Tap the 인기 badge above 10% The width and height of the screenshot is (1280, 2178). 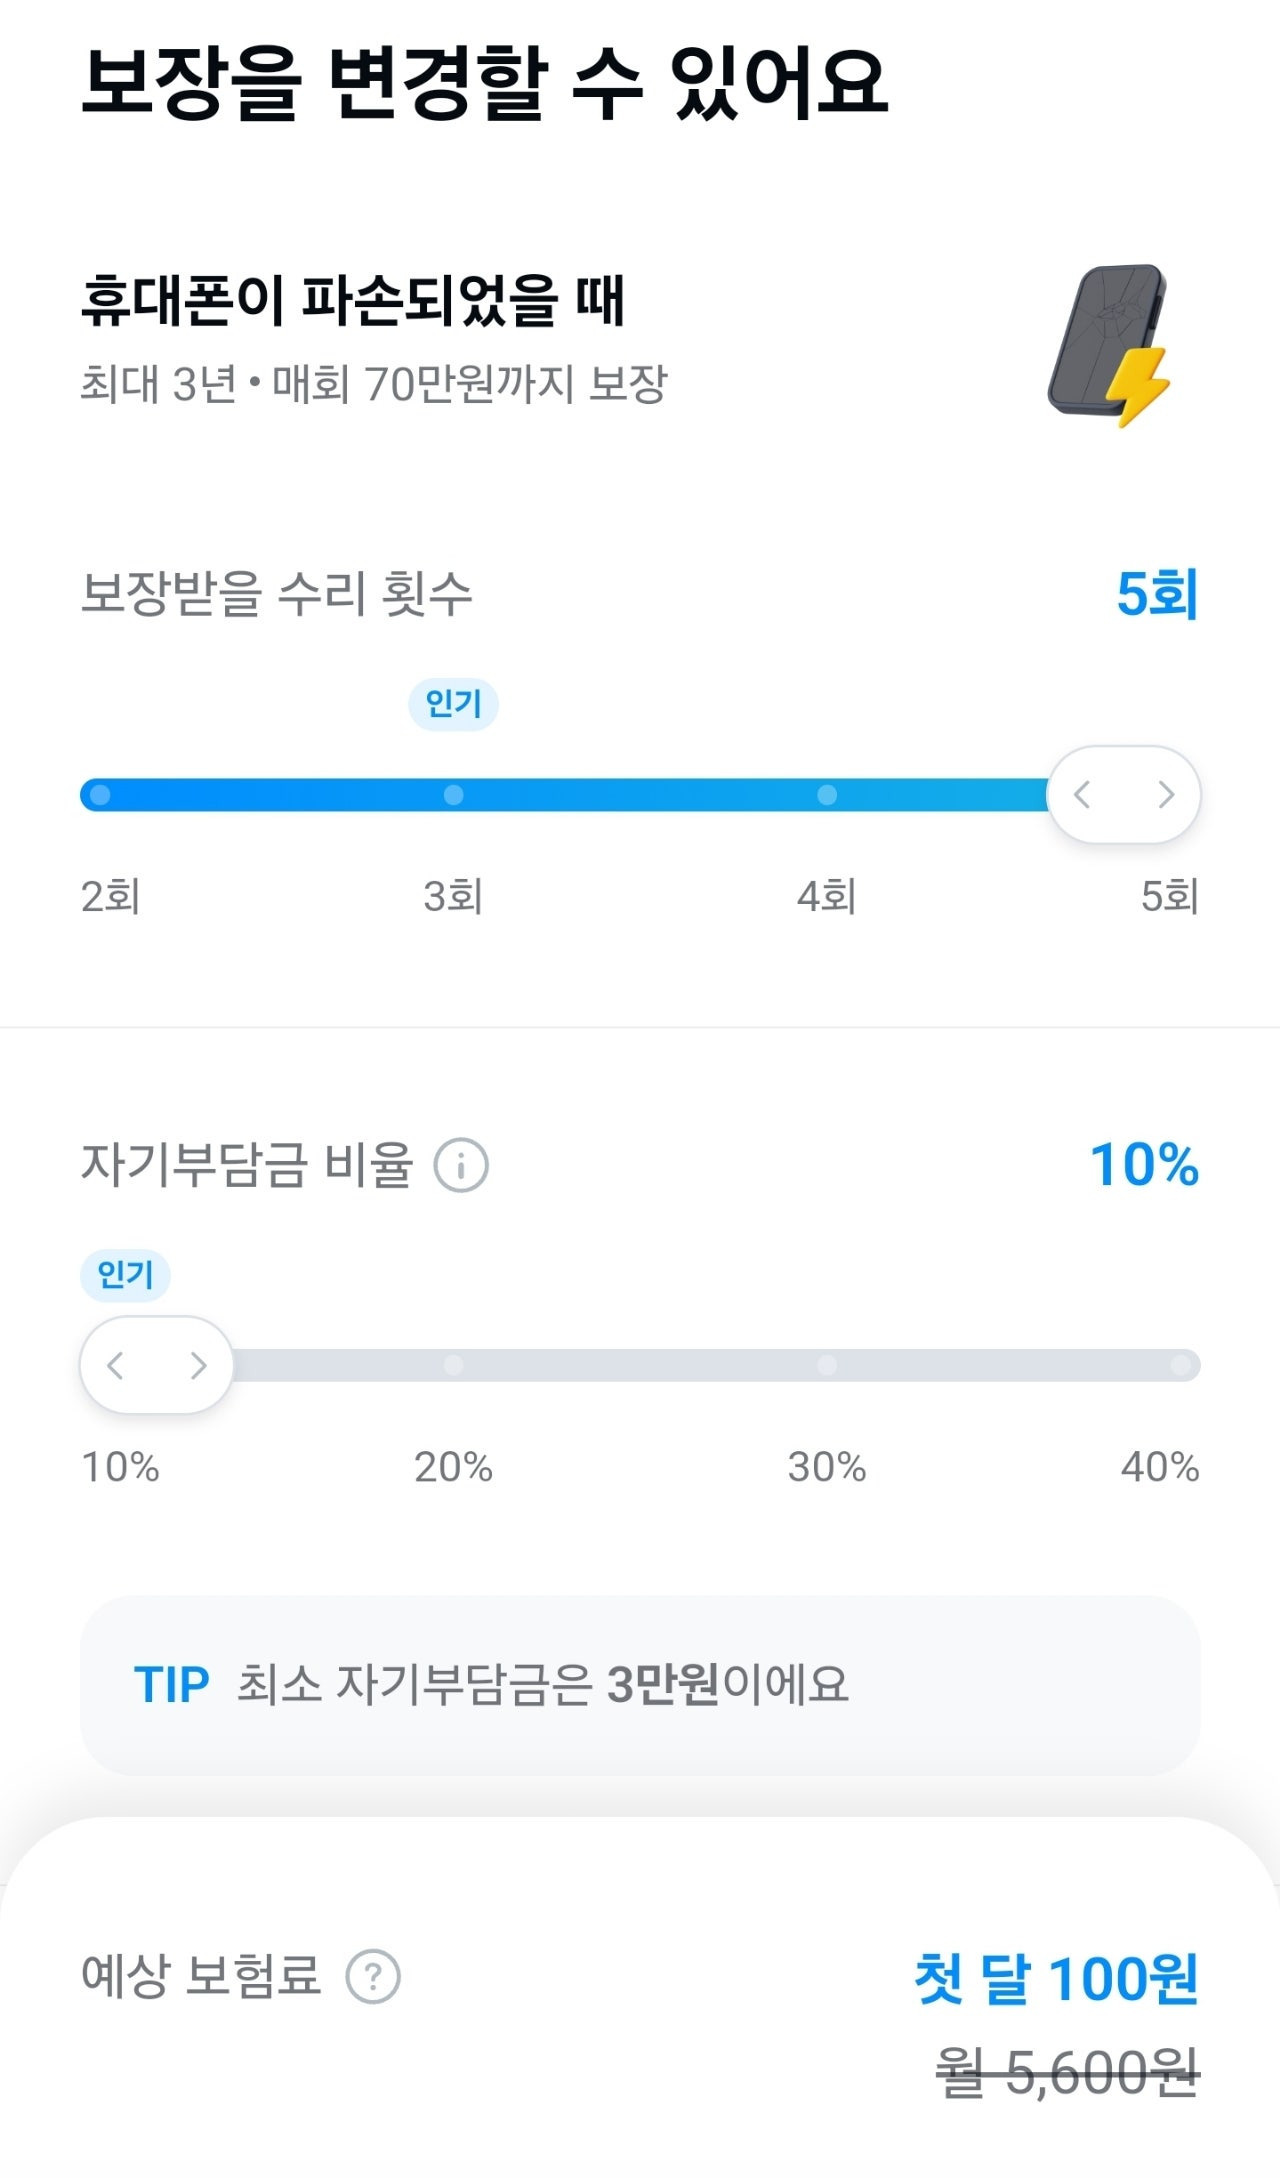[125, 1275]
